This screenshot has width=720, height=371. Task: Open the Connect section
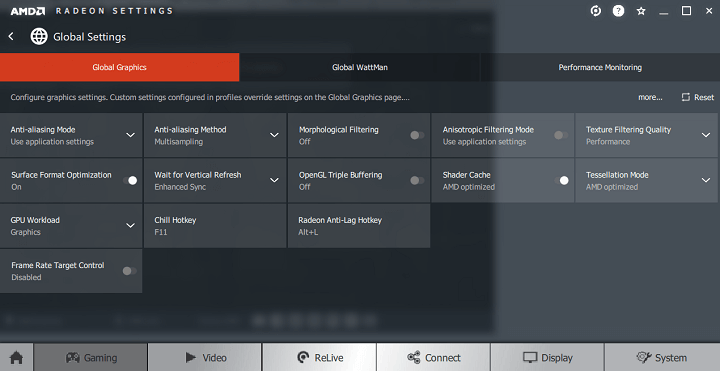[433, 357]
